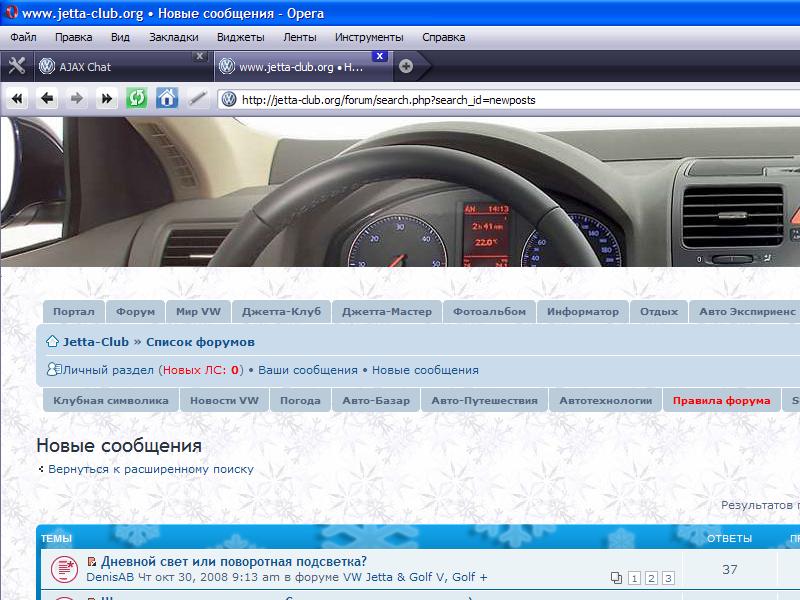This screenshot has width=800, height=600.
Task: Go to page 3 of the topic
Action: pyautogui.click(x=668, y=578)
